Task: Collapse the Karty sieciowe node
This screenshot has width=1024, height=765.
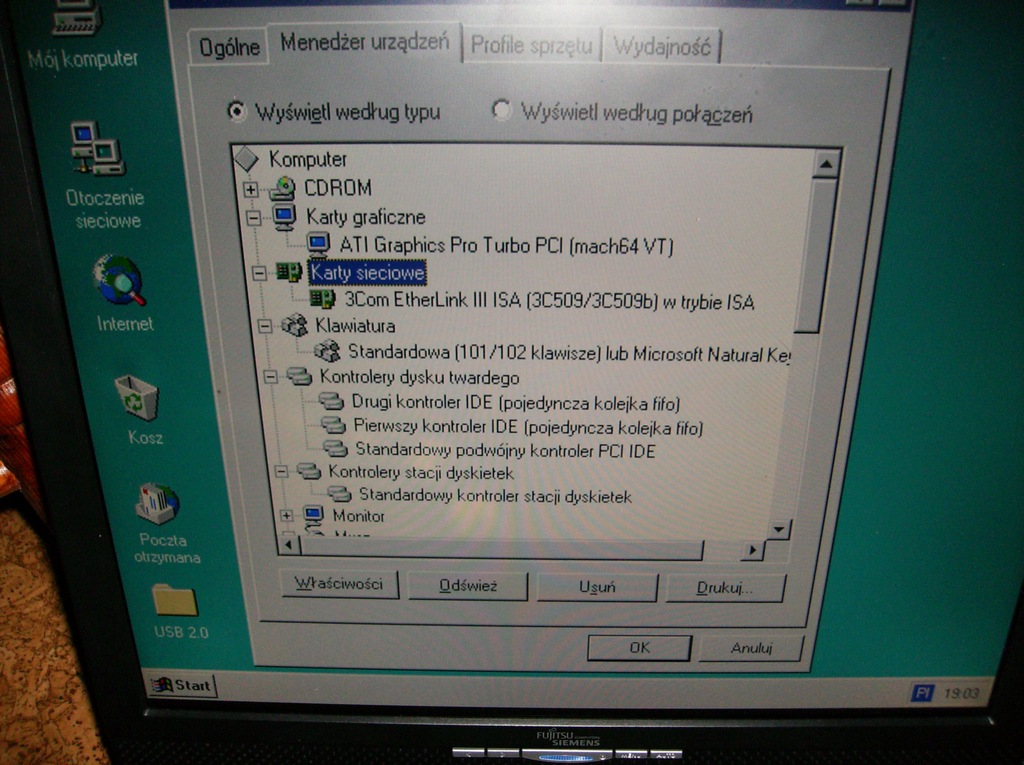Action: (x=259, y=272)
